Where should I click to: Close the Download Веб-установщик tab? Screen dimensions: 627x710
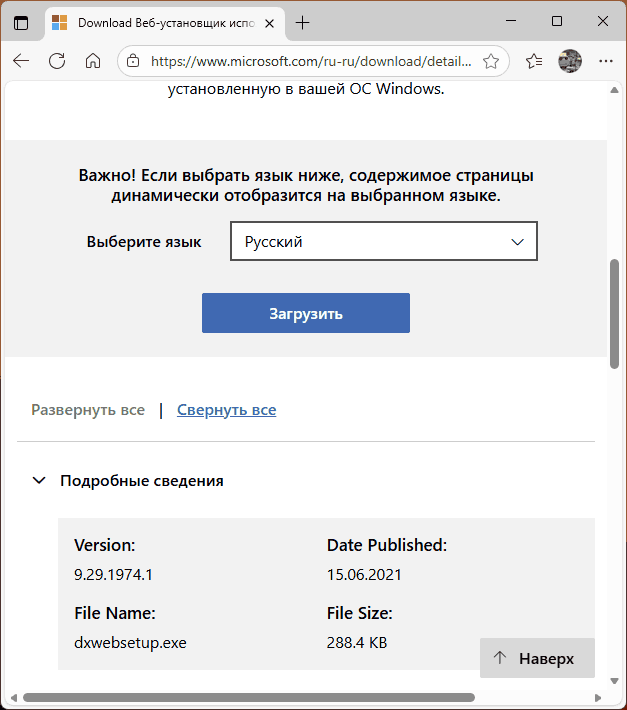[x=269, y=23]
